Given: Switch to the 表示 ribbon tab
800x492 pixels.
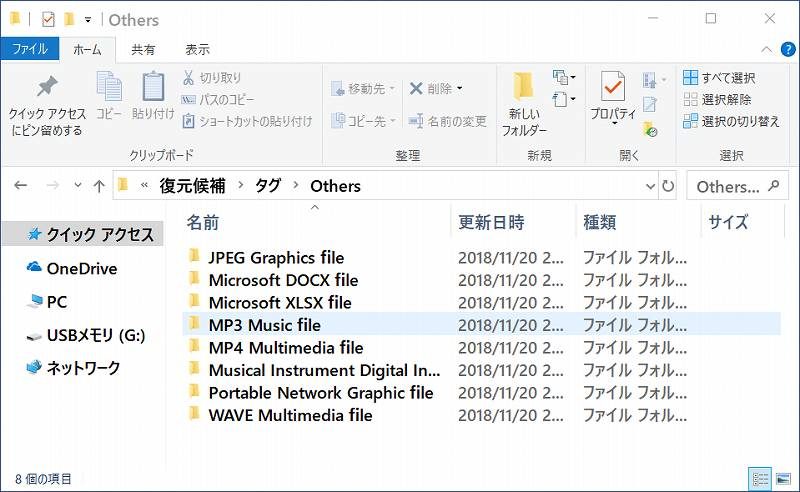Looking at the screenshot, I should (197, 49).
